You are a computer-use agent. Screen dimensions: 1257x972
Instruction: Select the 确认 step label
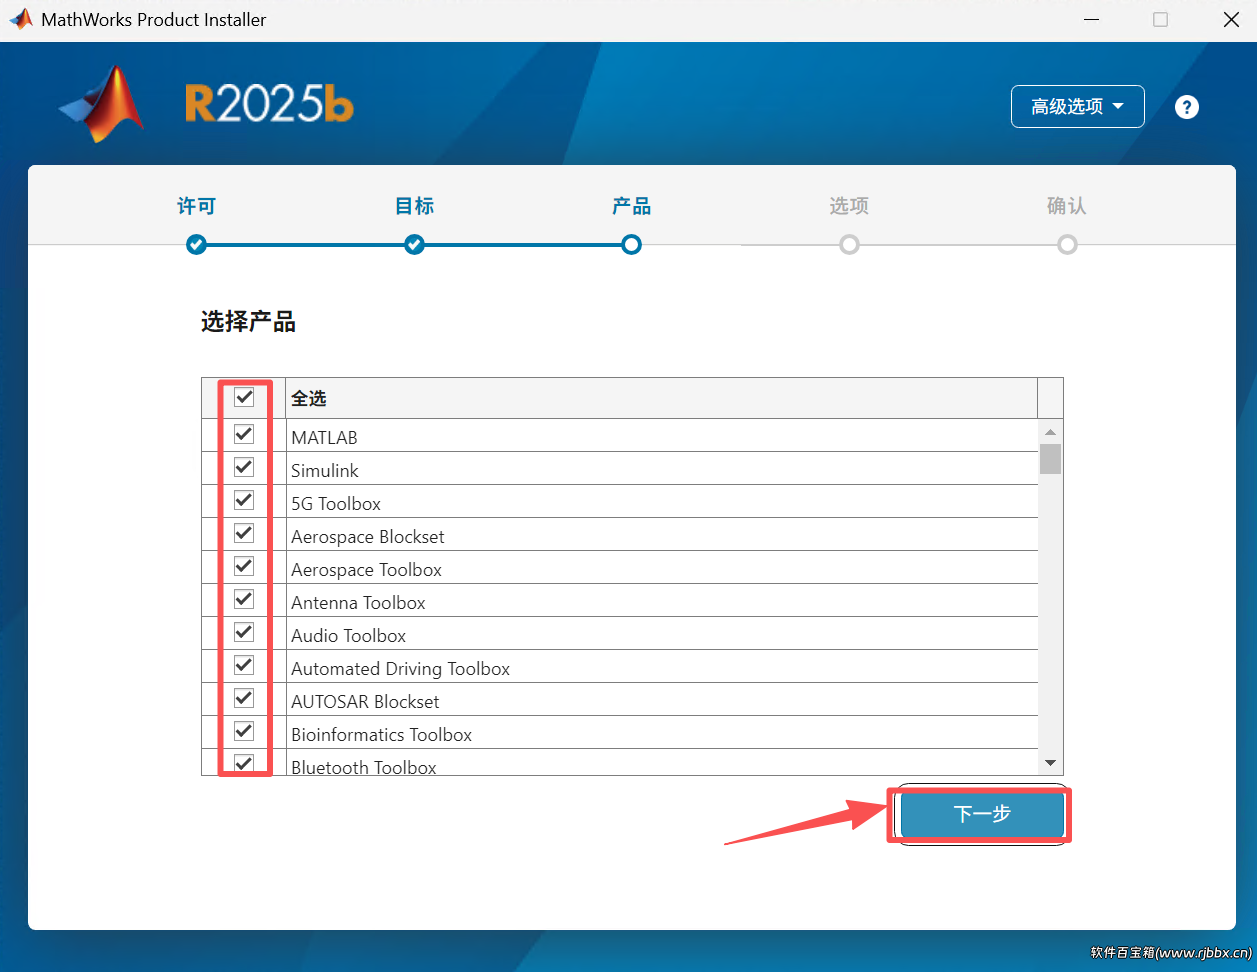tap(1066, 206)
